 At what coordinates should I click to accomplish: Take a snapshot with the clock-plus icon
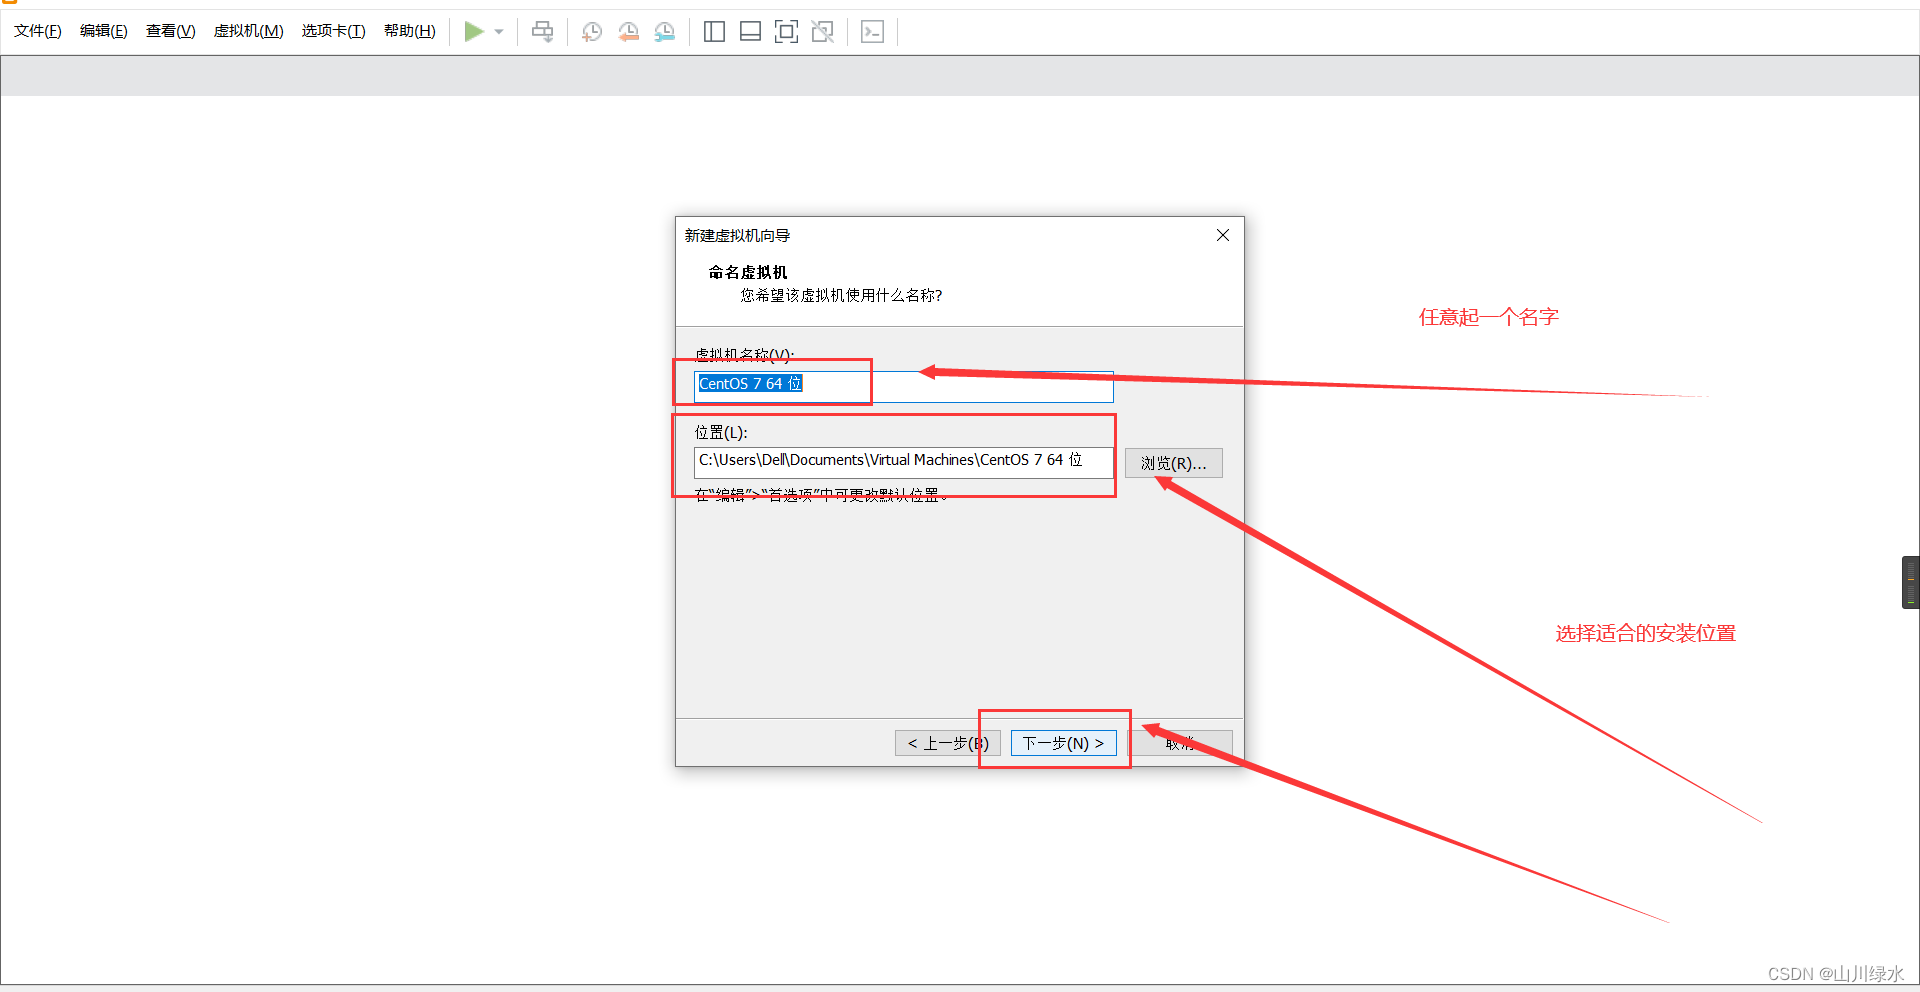592,32
